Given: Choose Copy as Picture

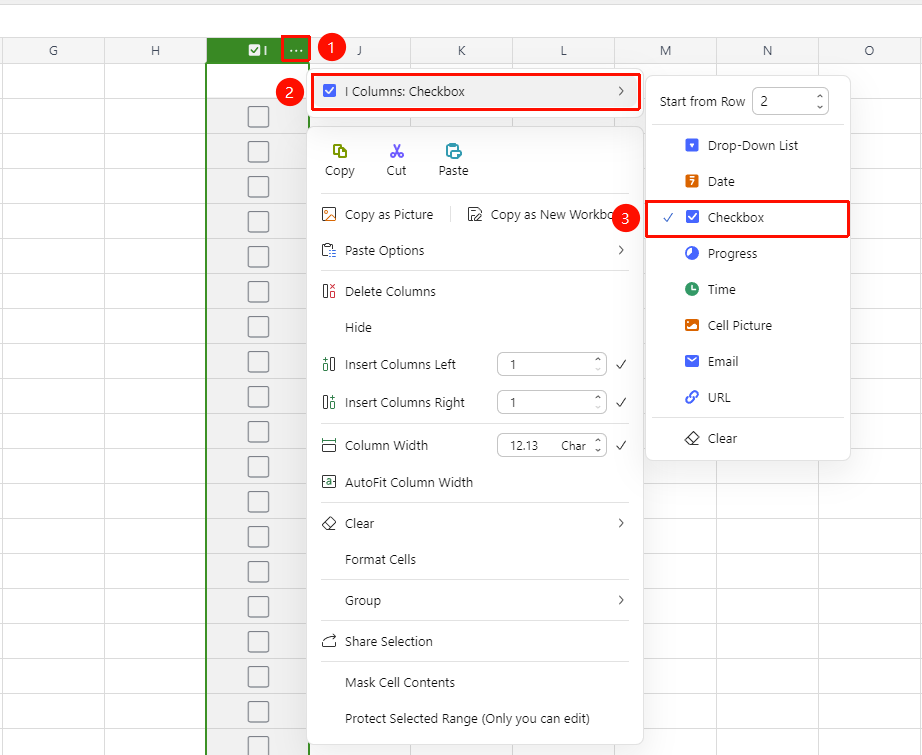Looking at the screenshot, I should [x=377, y=215].
